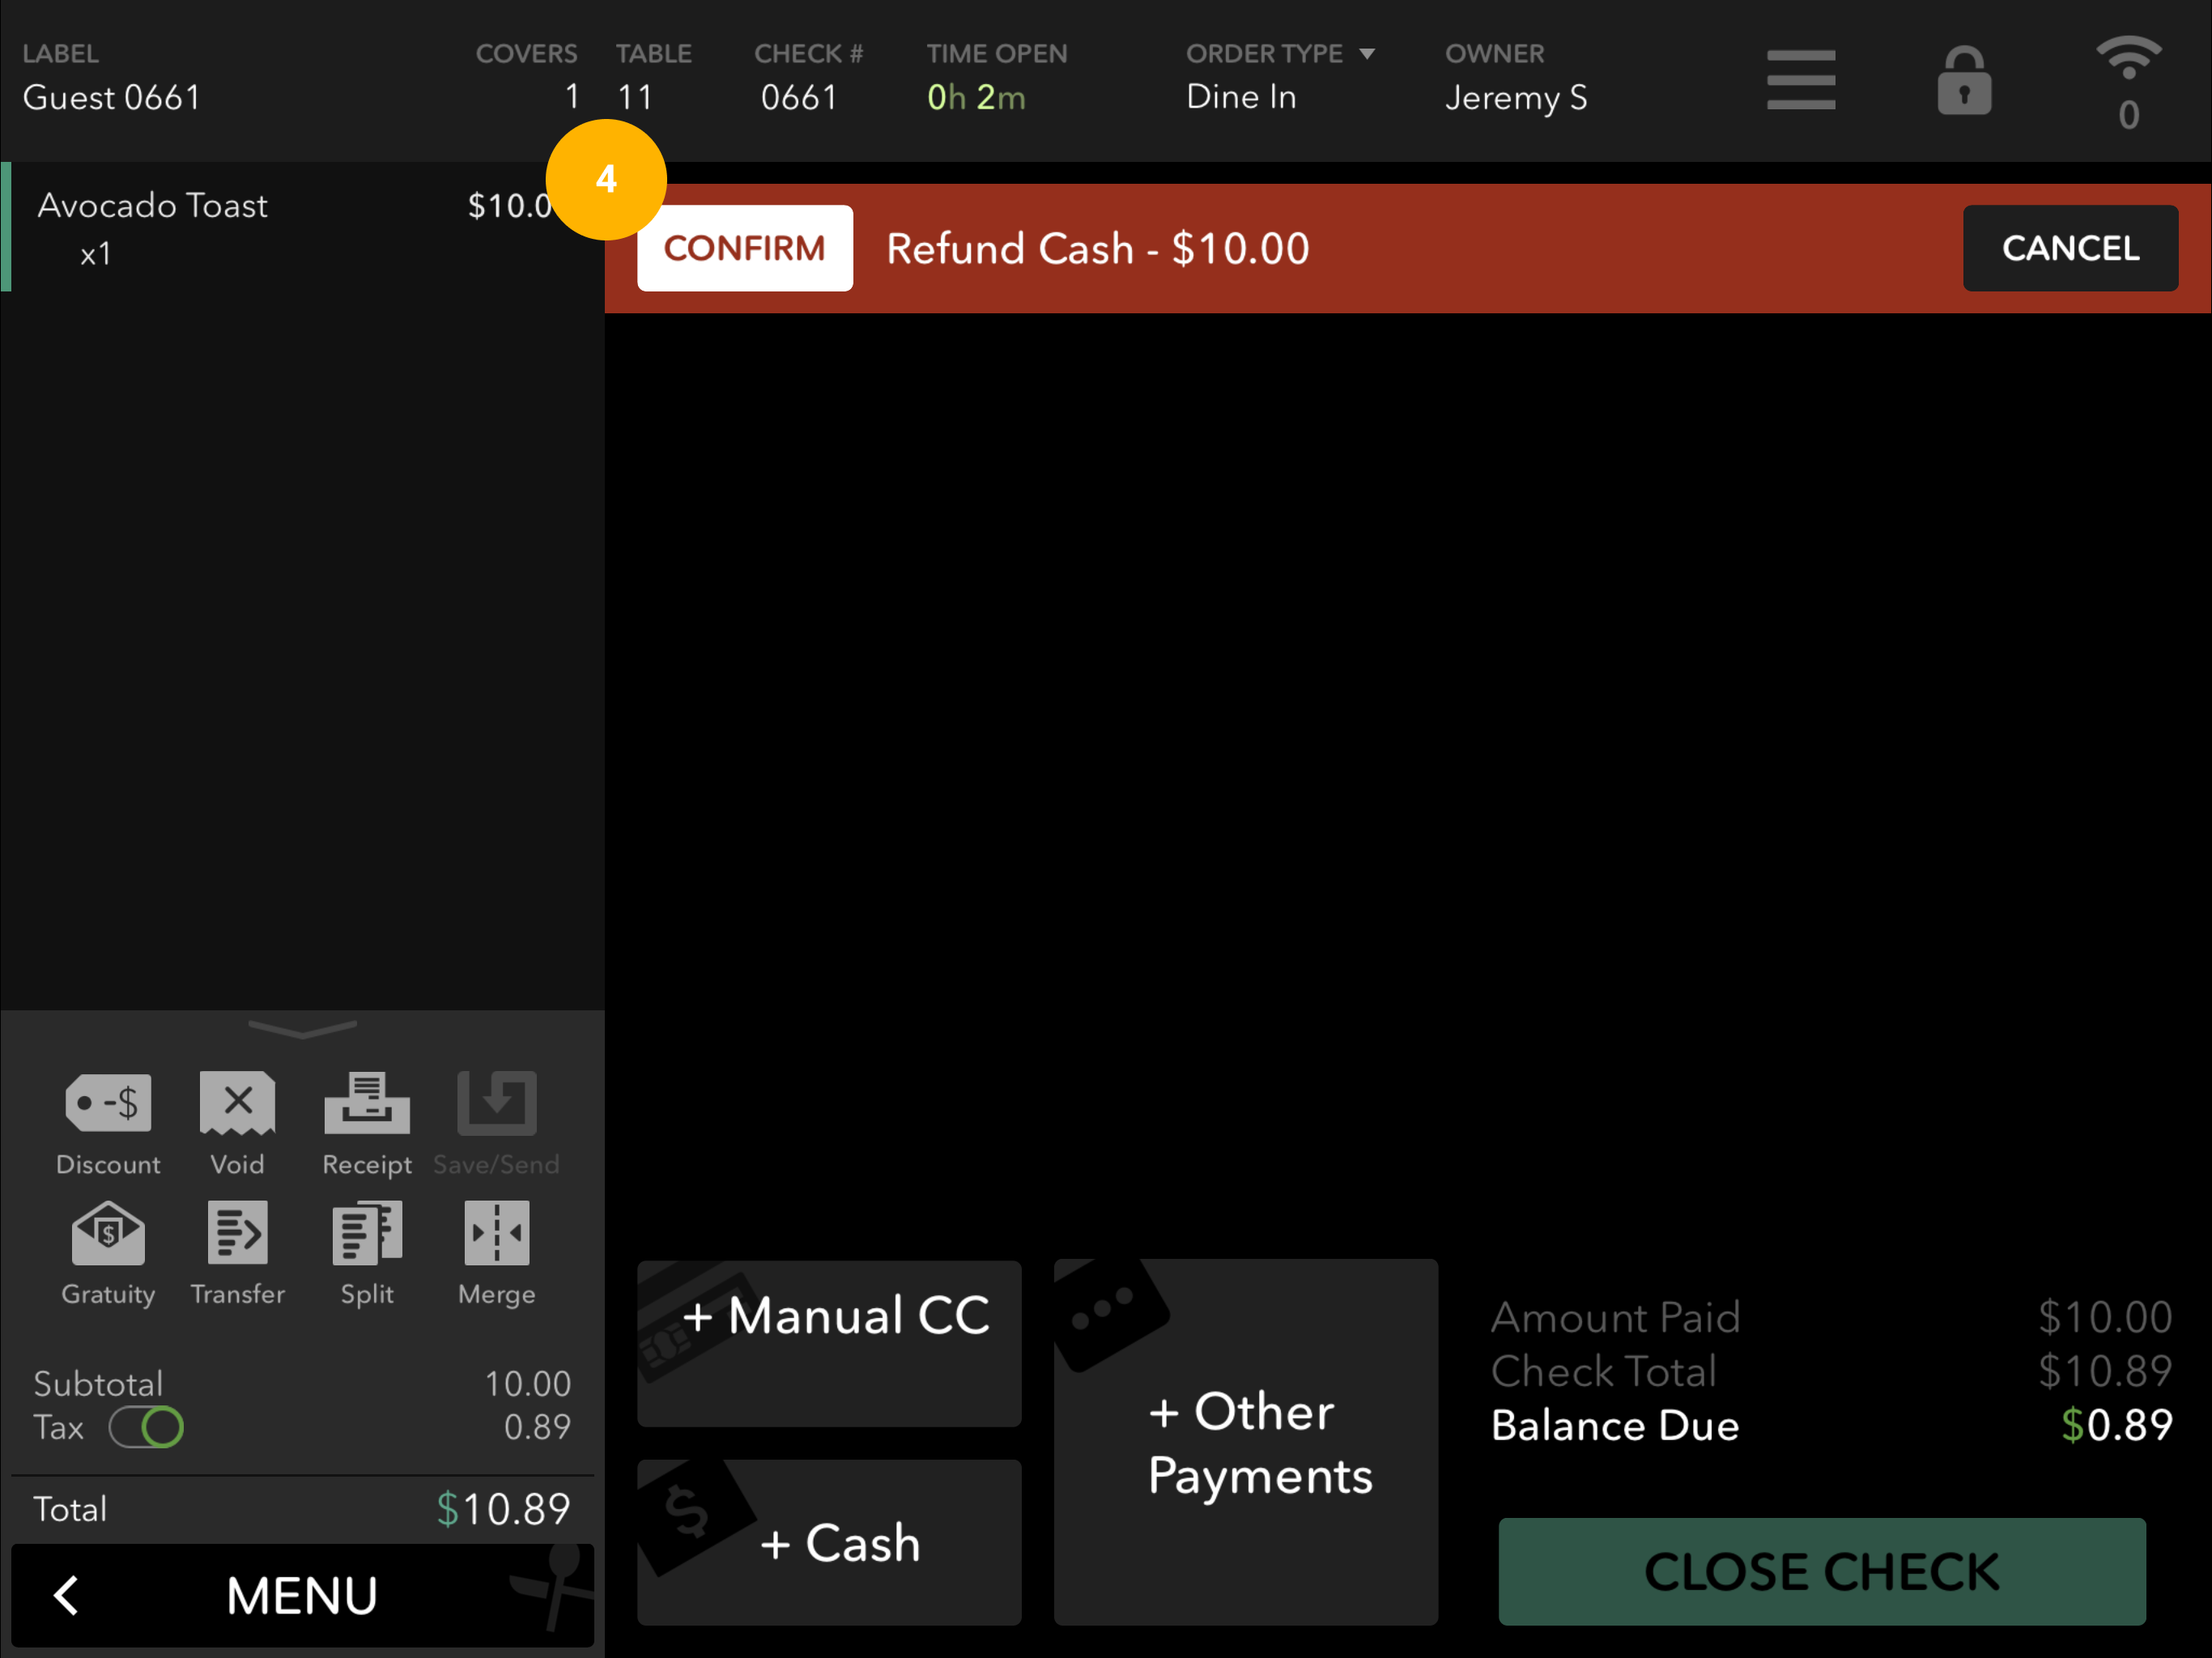The image size is (2212, 1658).
Task: Confirm the cash refund
Action: [x=745, y=248]
